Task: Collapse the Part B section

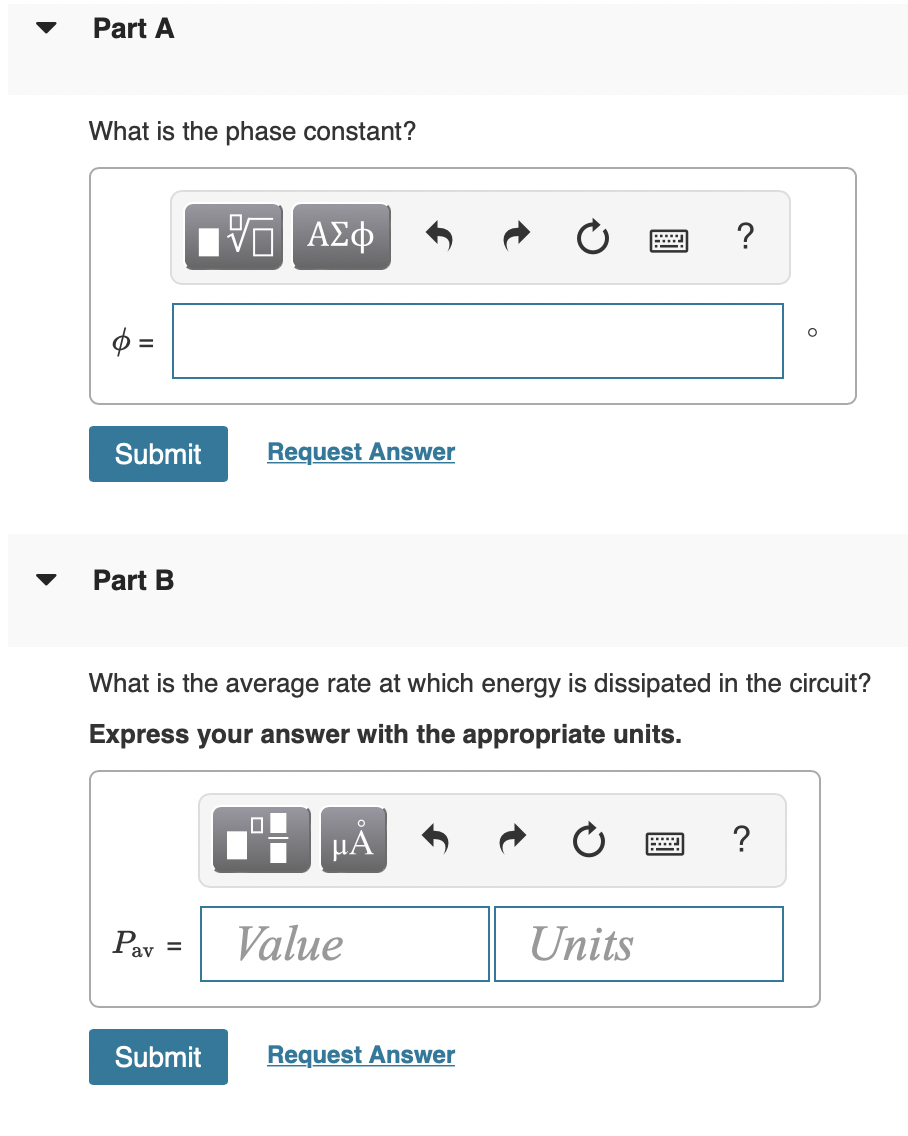Action: (x=46, y=580)
